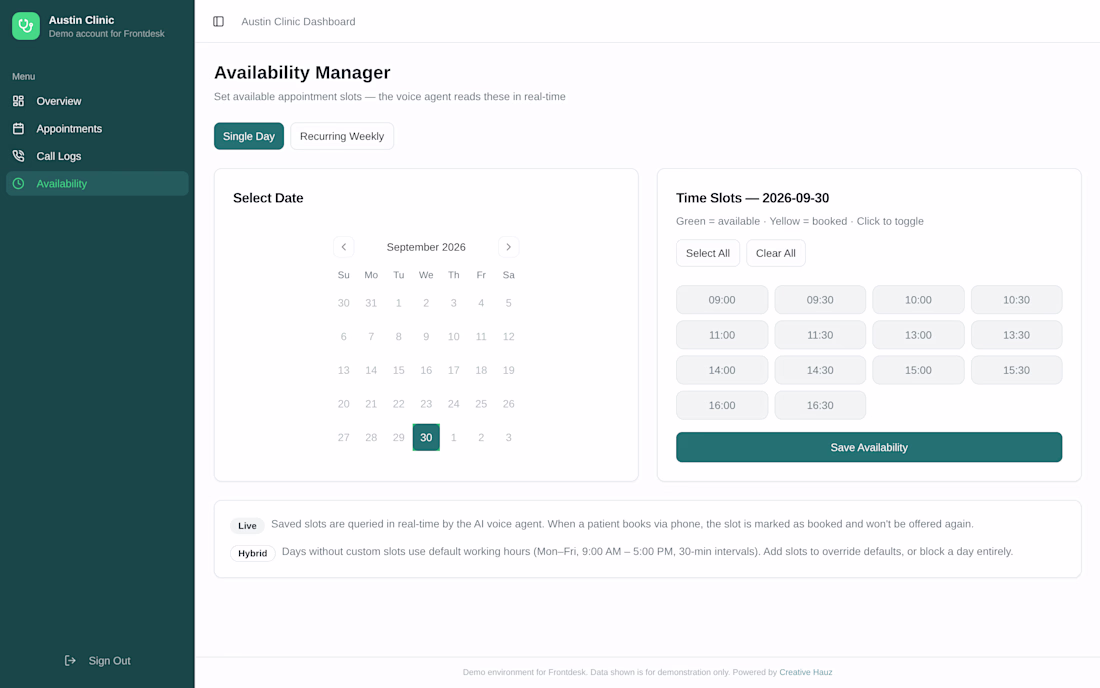Toggle the 15:30 time slot

(x=1017, y=370)
